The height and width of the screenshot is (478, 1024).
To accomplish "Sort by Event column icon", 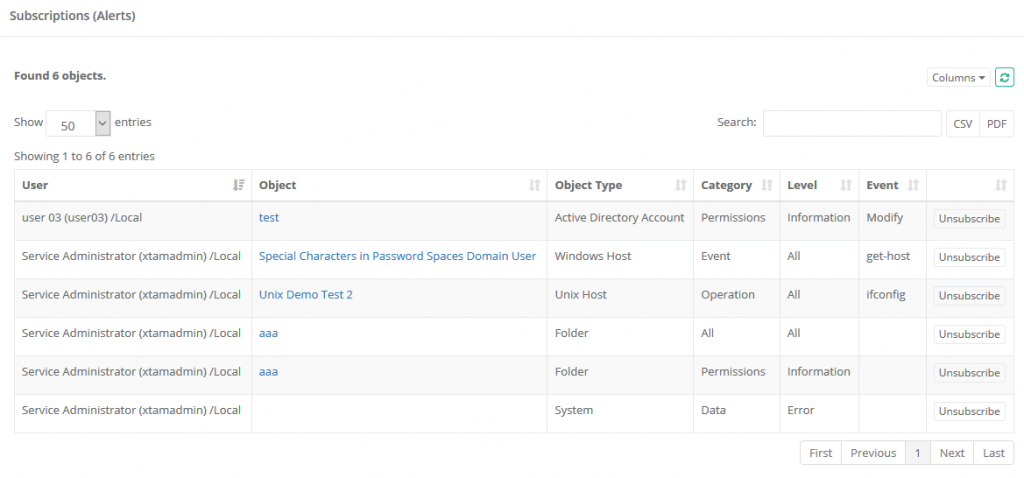I will coord(912,185).
